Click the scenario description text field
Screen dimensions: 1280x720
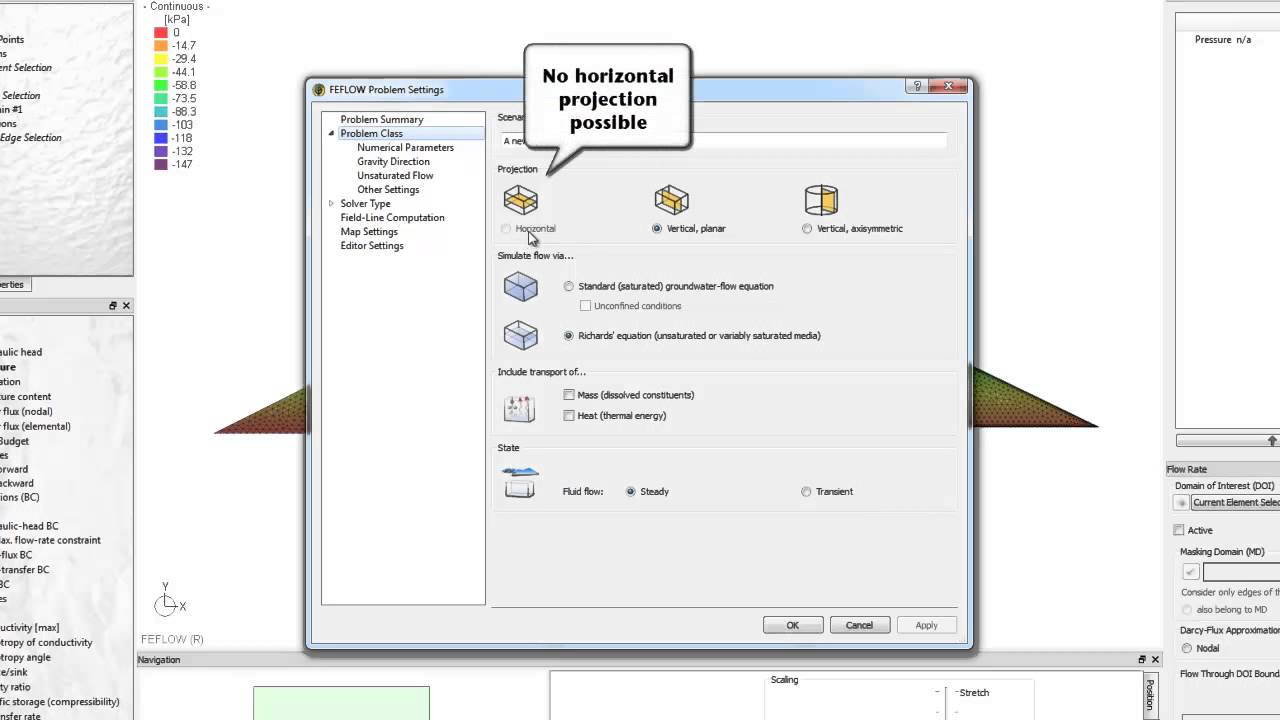[x=722, y=141]
